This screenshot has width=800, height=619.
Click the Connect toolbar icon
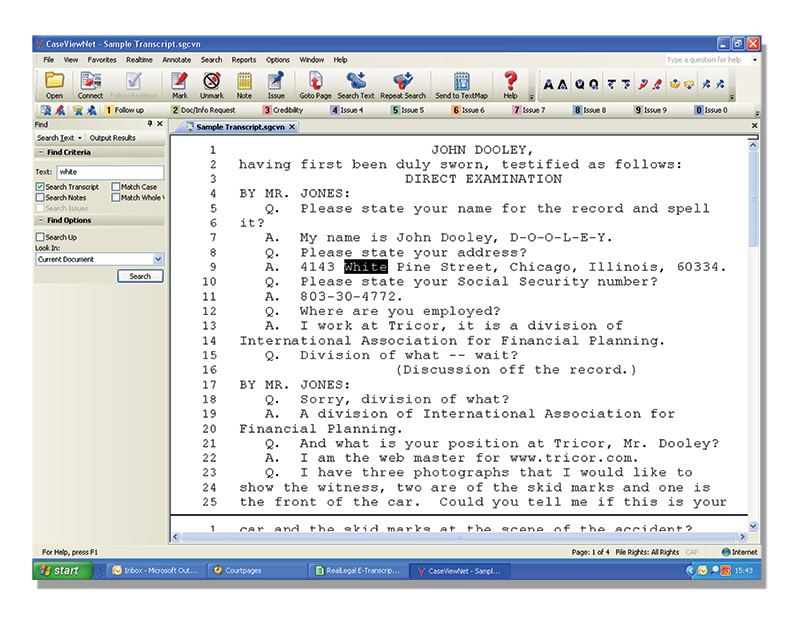(90, 81)
